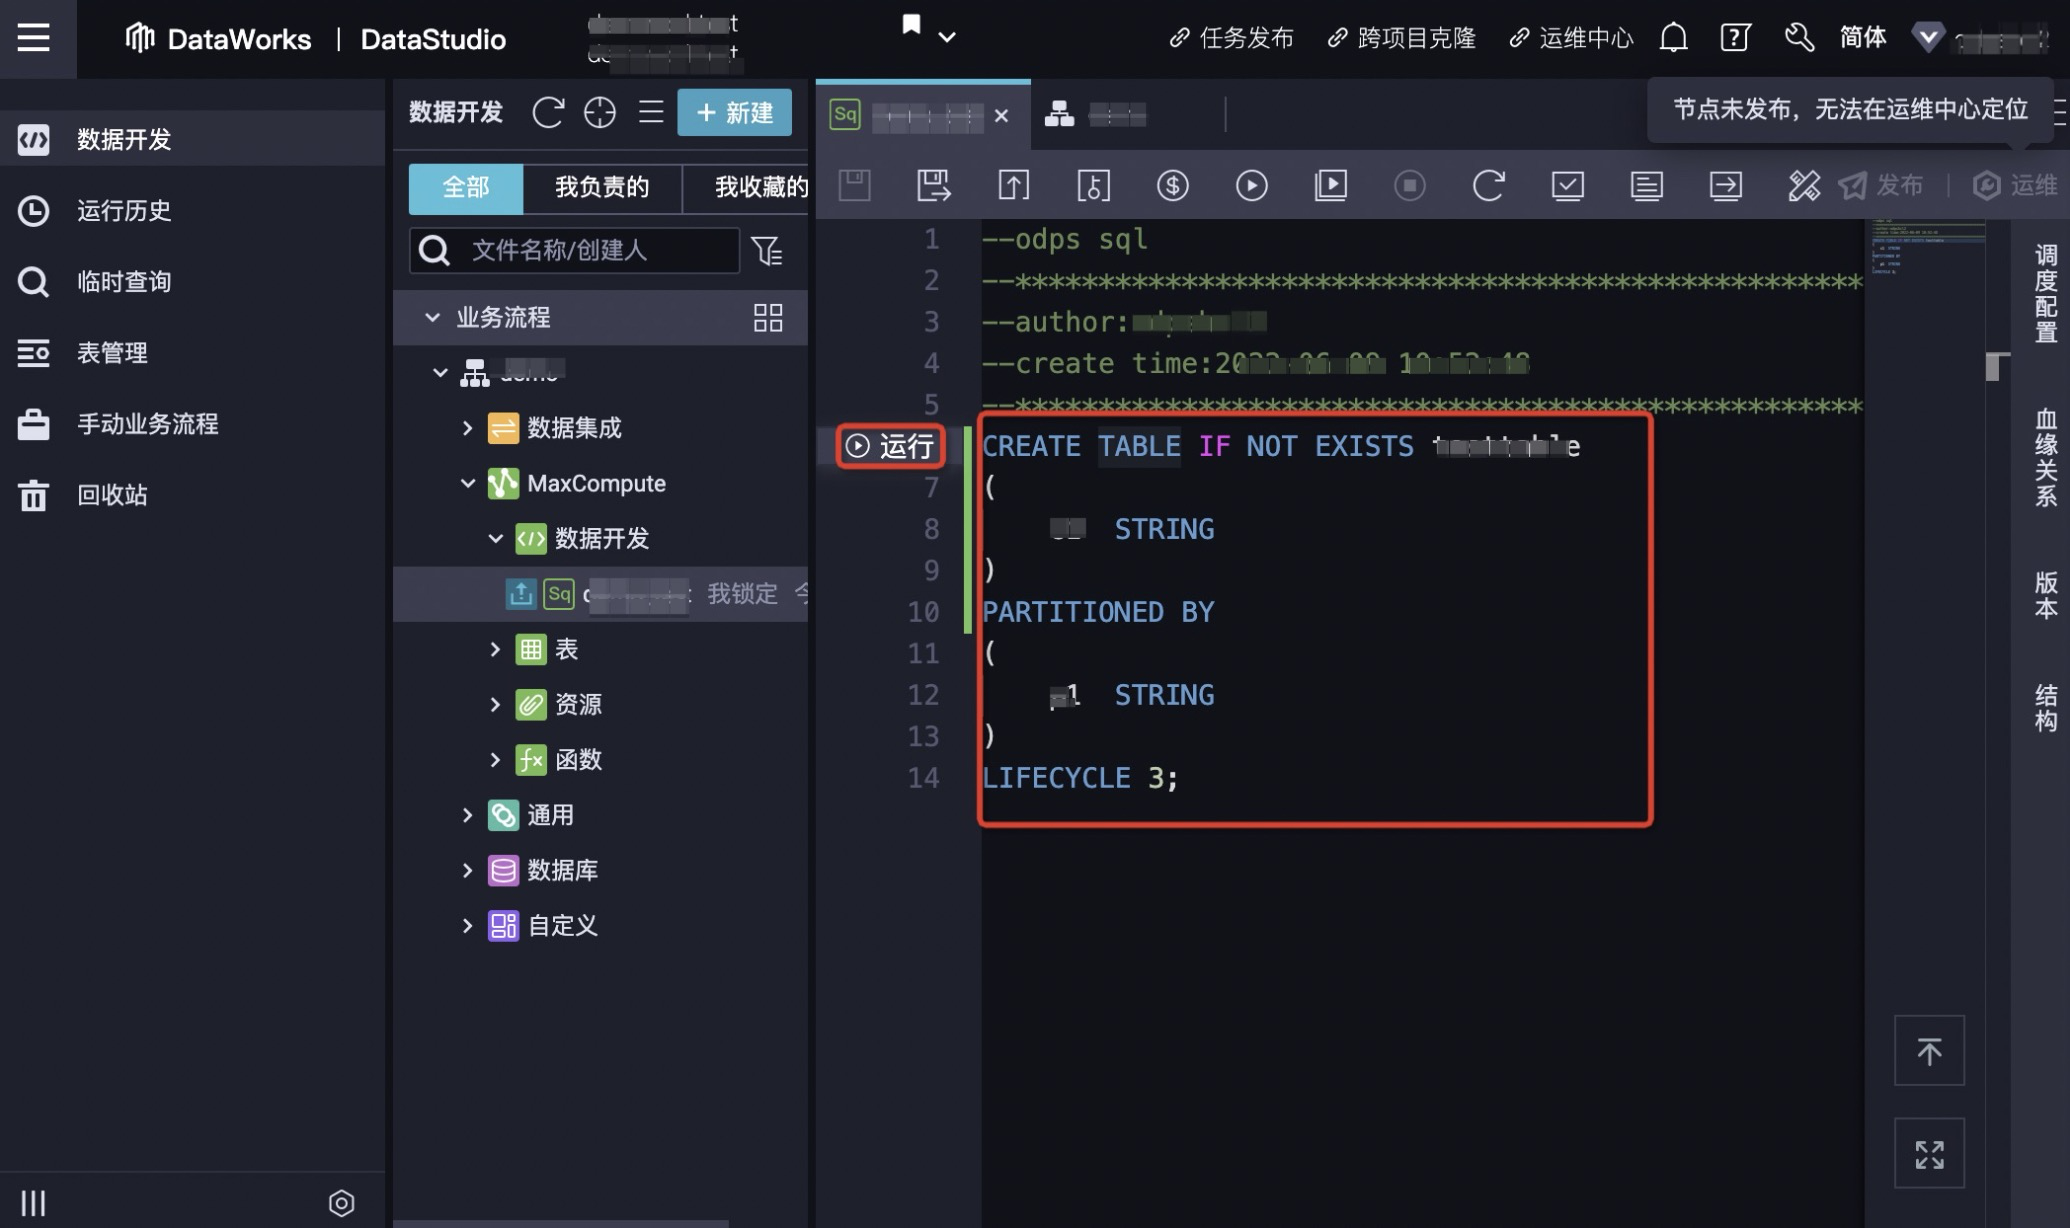Click the filter icon beside search box
This screenshot has height=1228, width=2070.
[x=767, y=250]
